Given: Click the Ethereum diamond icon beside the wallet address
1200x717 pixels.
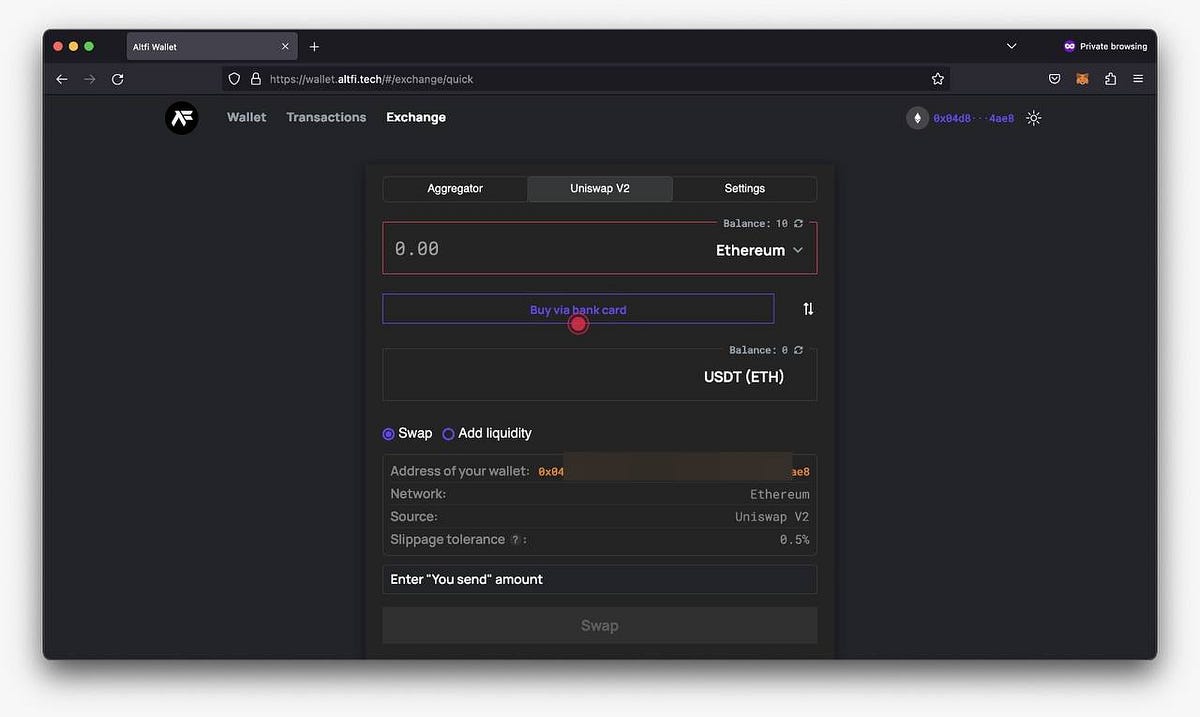Looking at the screenshot, I should pos(917,117).
